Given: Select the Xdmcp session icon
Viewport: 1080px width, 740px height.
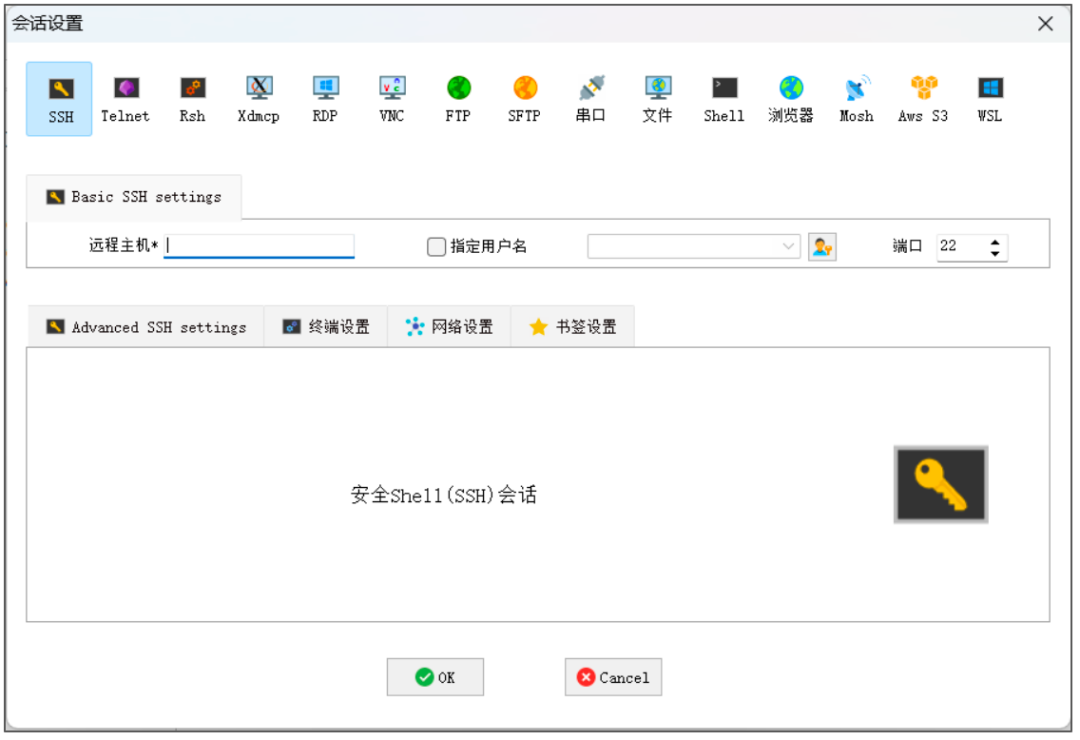Looking at the screenshot, I should tap(257, 97).
